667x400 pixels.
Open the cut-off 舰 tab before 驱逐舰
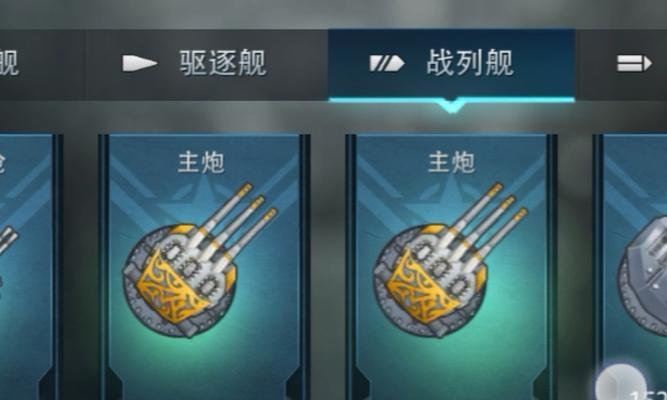click(9, 64)
